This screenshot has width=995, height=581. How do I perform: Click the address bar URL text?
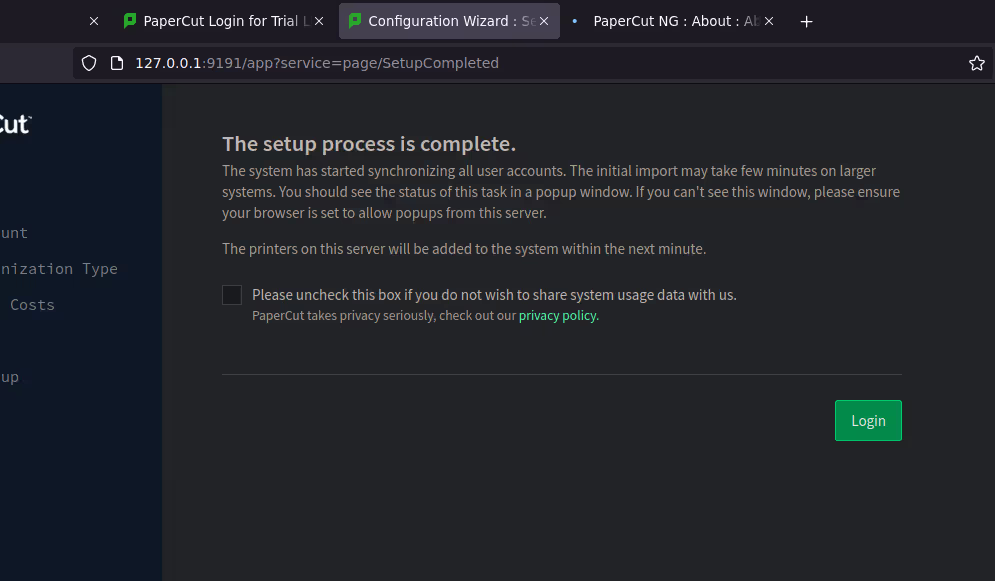pyautogui.click(x=317, y=63)
